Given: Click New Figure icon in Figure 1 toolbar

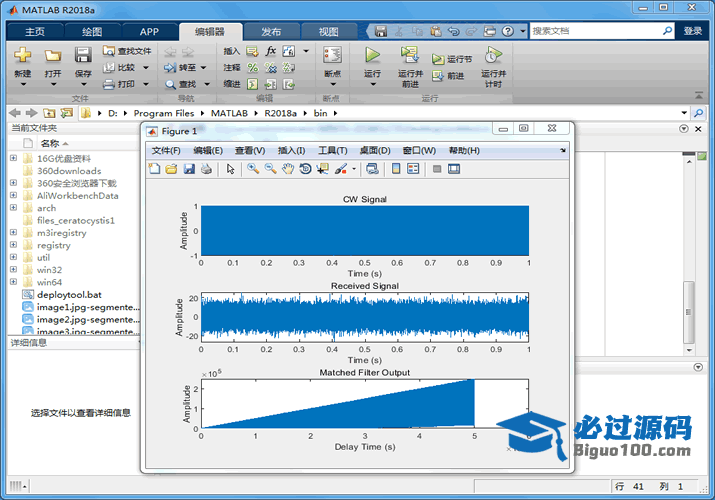Looking at the screenshot, I should point(155,169).
